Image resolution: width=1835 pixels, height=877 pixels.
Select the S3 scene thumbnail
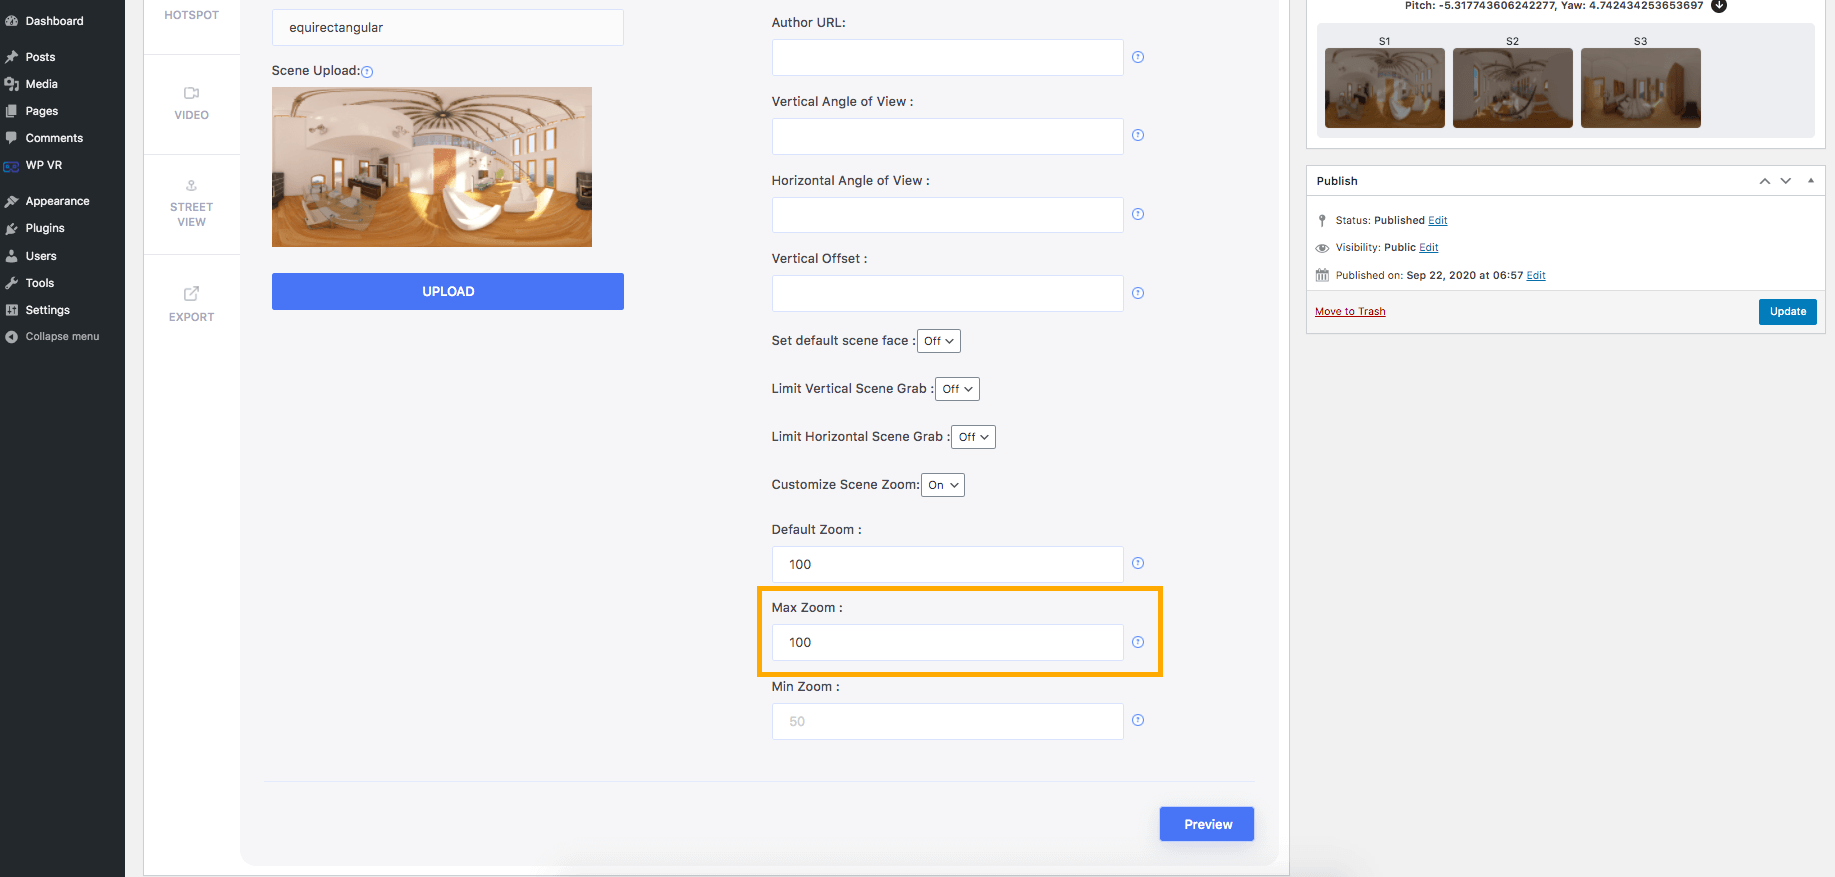coord(1641,88)
